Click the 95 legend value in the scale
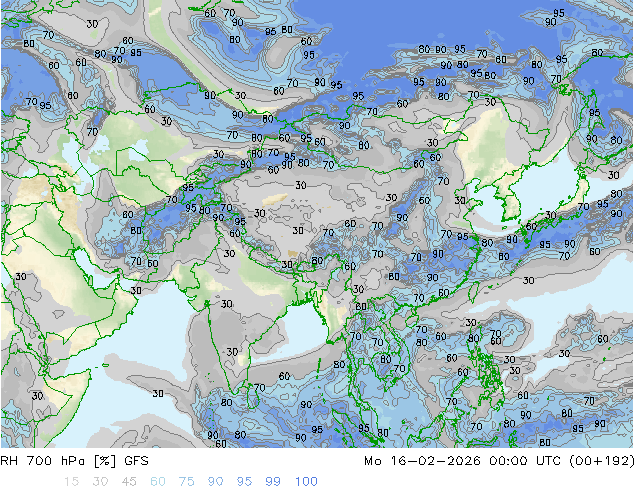This screenshot has width=634, height=490. click(244, 482)
